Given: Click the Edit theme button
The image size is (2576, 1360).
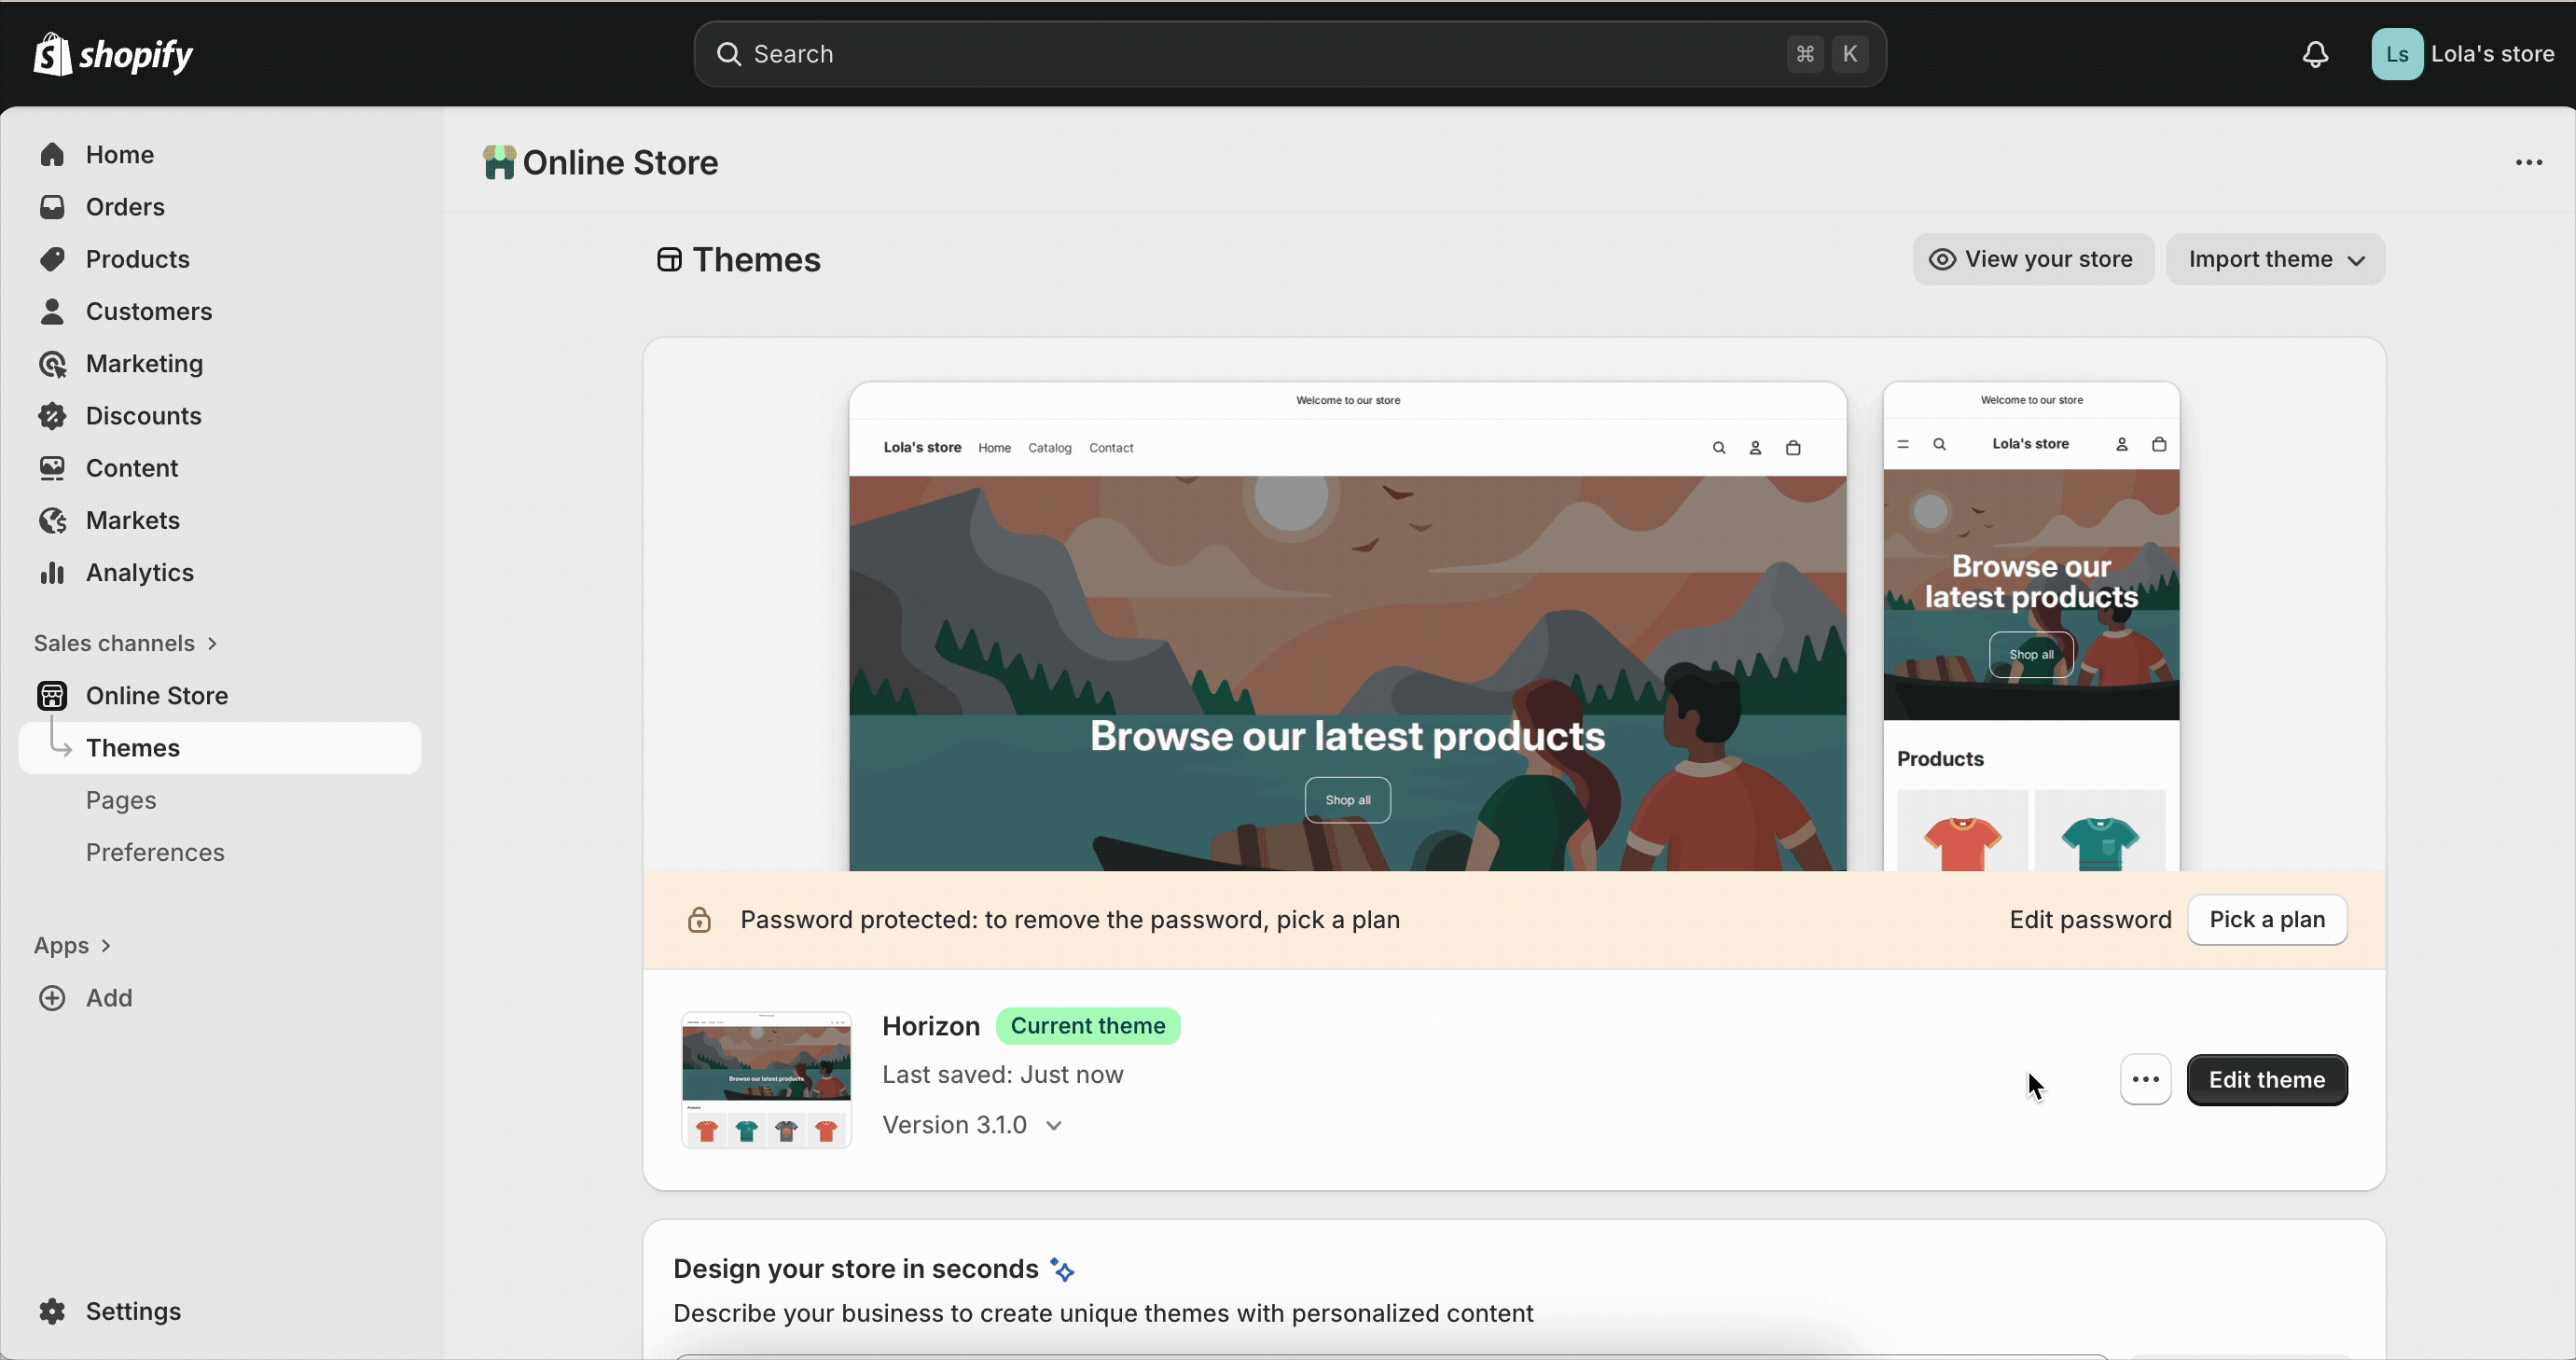Looking at the screenshot, I should pyautogui.click(x=2267, y=1080).
